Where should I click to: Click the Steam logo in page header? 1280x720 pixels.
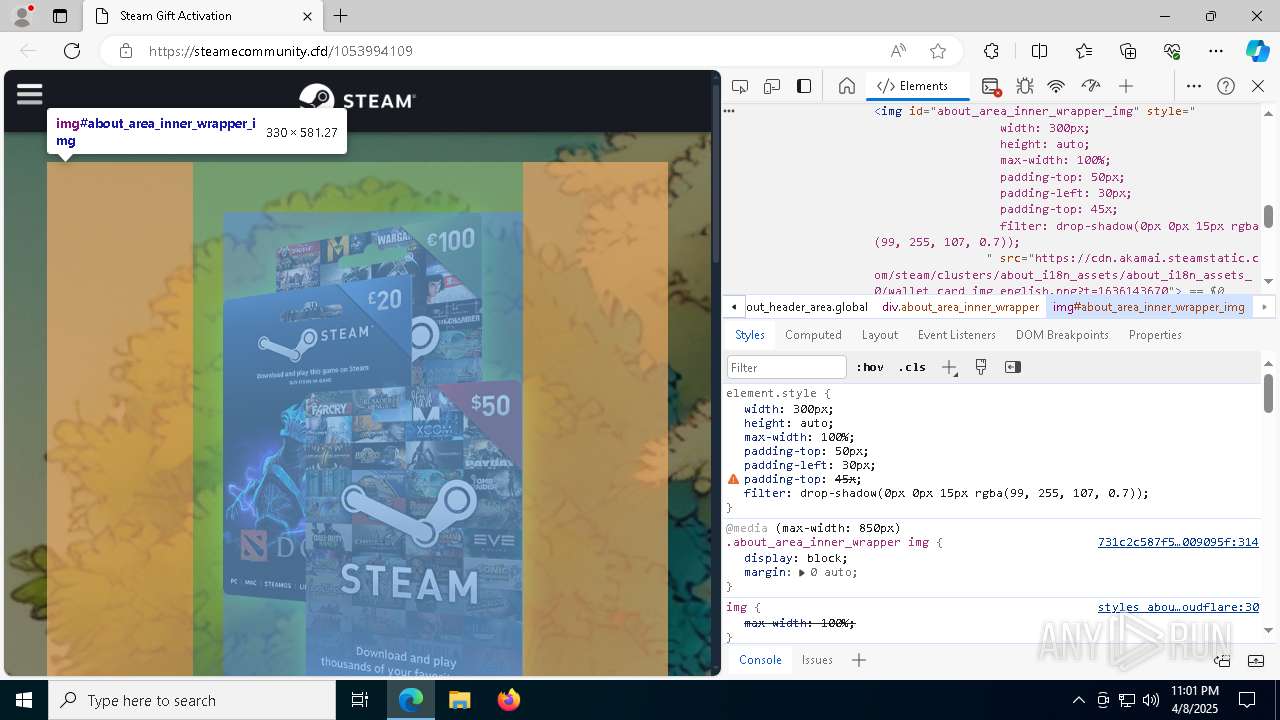click(357, 100)
